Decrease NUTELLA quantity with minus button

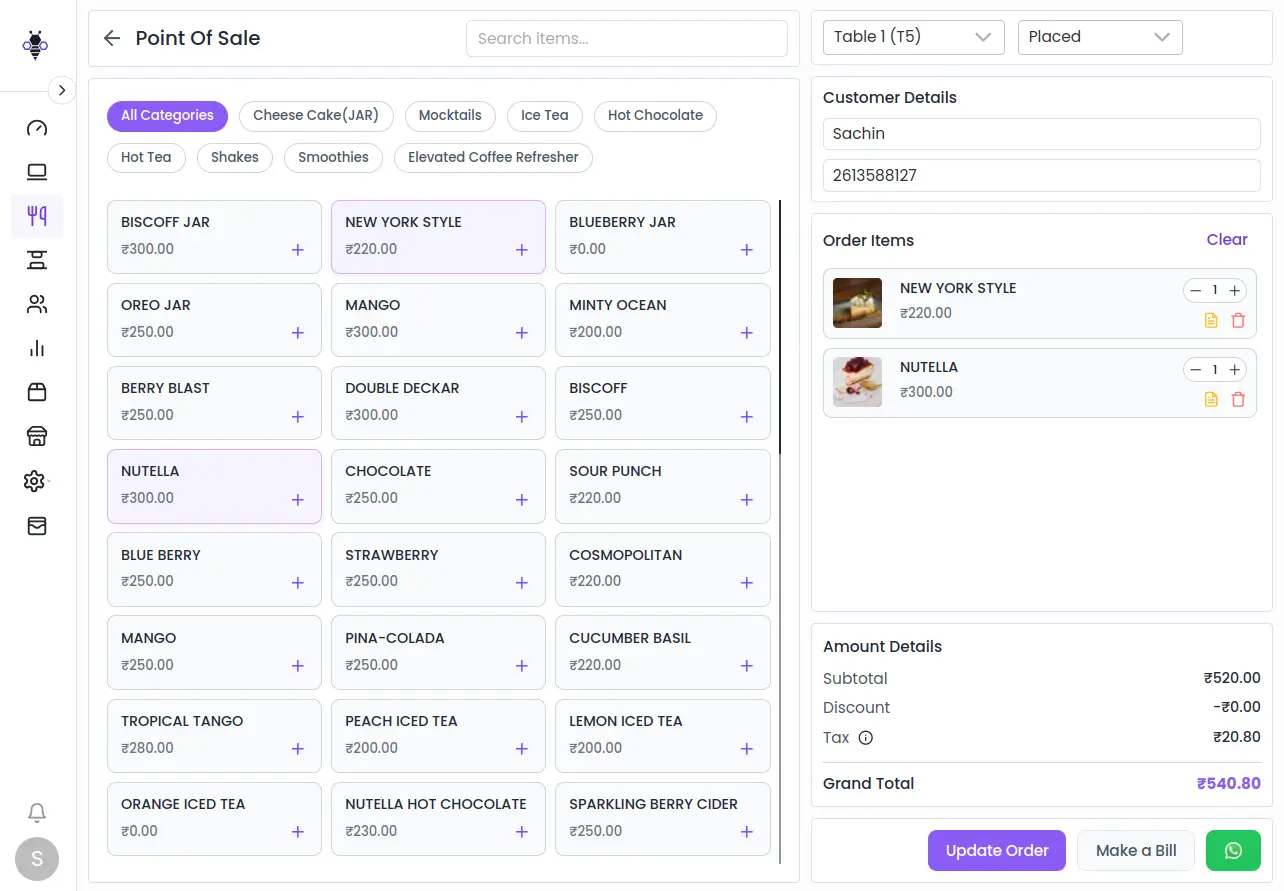(x=1195, y=370)
